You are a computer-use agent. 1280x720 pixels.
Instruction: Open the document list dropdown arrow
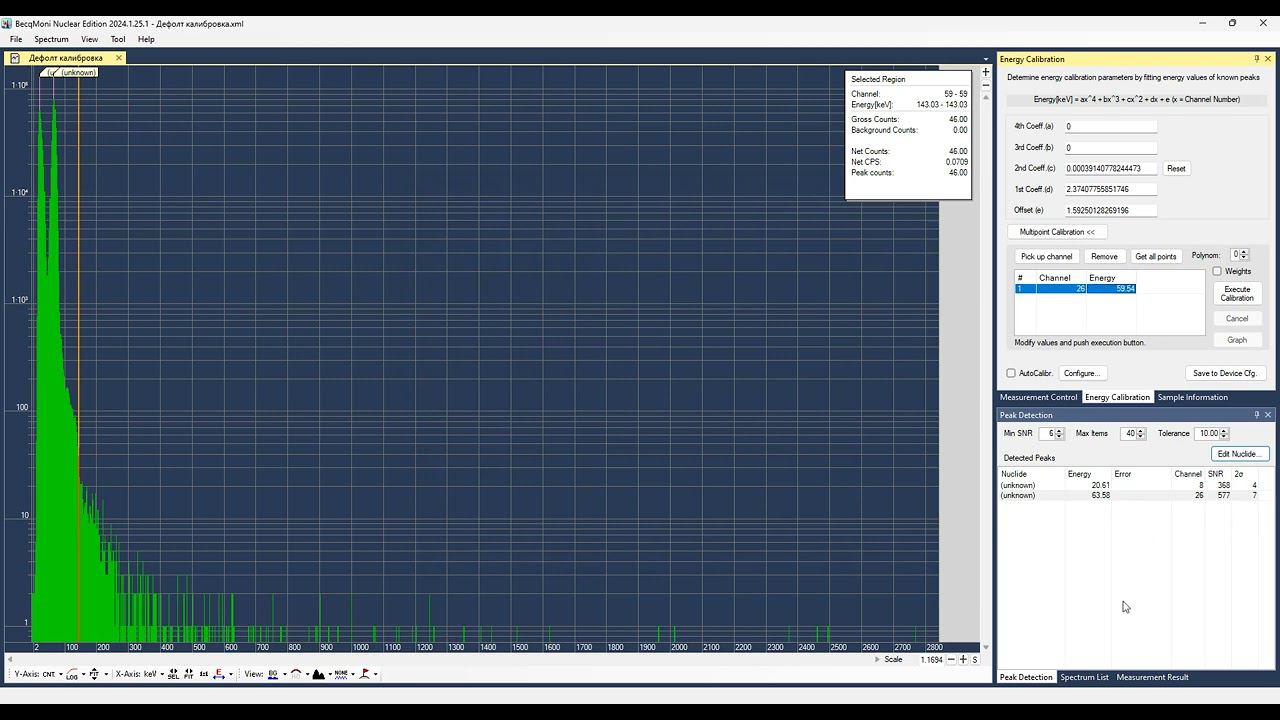[985, 58]
